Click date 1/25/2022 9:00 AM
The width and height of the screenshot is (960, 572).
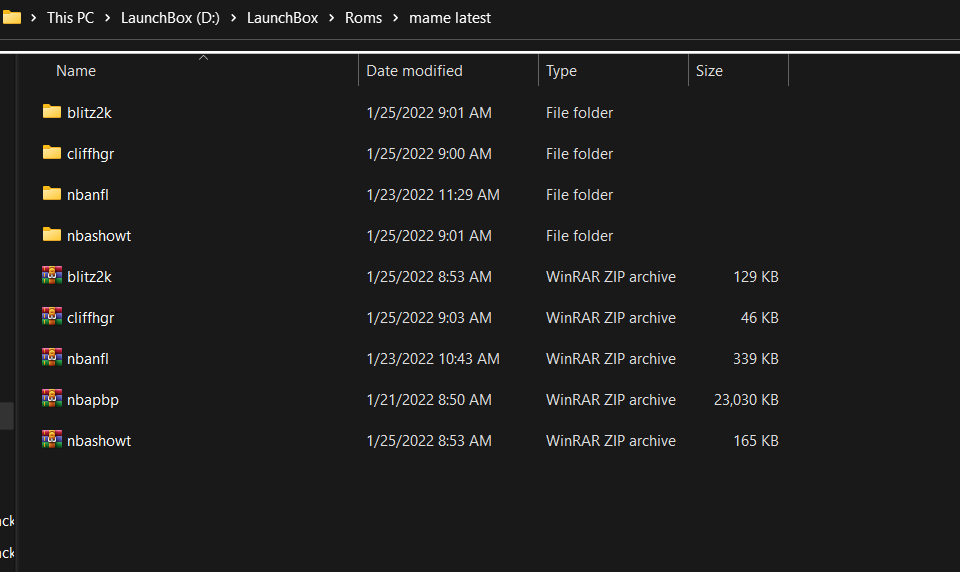[x=429, y=154]
